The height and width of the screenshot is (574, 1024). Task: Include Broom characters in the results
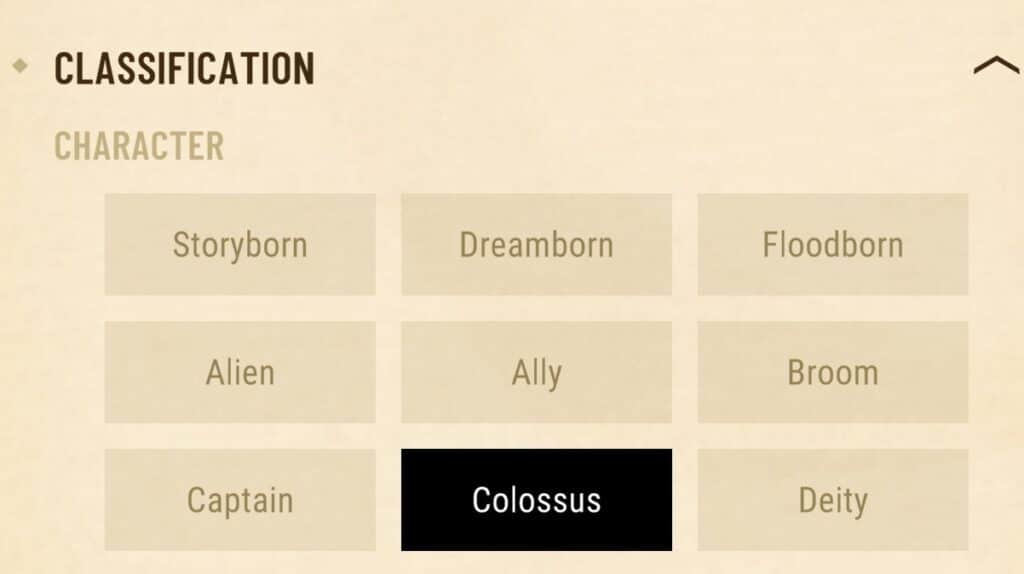point(833,372)
